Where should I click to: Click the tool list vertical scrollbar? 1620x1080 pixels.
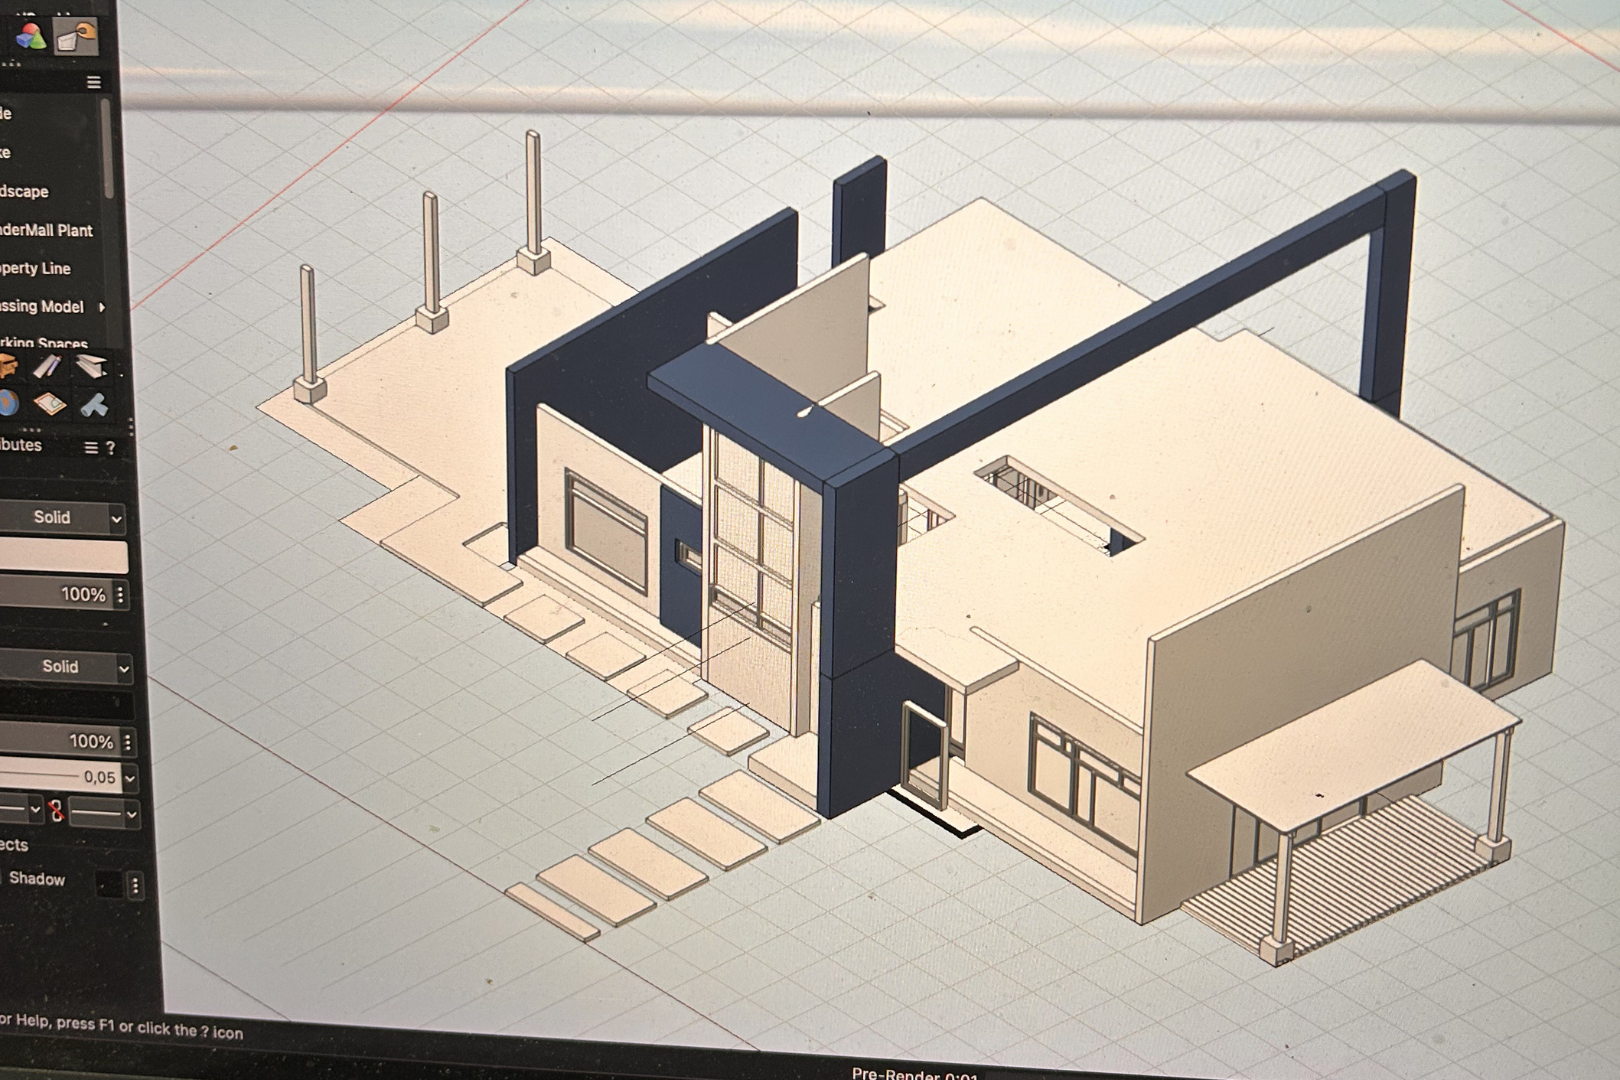pos(107,148)
